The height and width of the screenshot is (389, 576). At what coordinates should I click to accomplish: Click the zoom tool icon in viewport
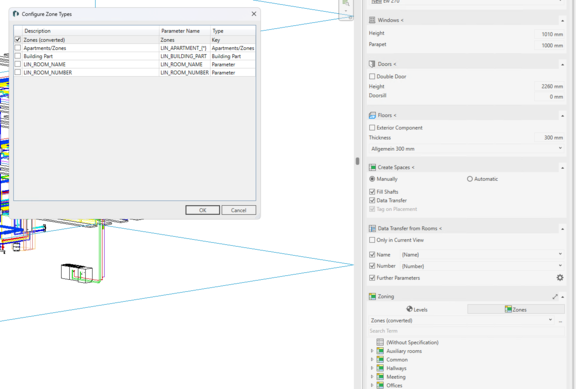point(346,3)
